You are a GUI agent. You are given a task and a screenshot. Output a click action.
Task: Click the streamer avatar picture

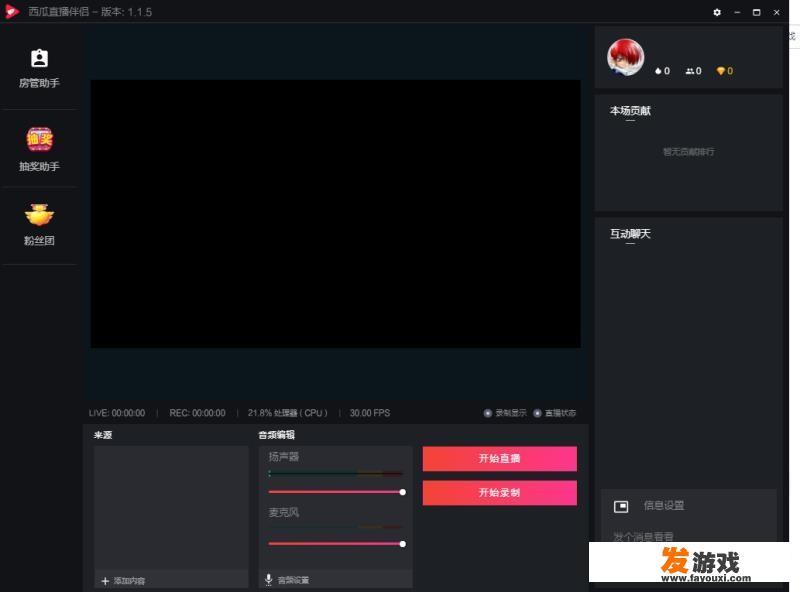(x=626, y=57)
